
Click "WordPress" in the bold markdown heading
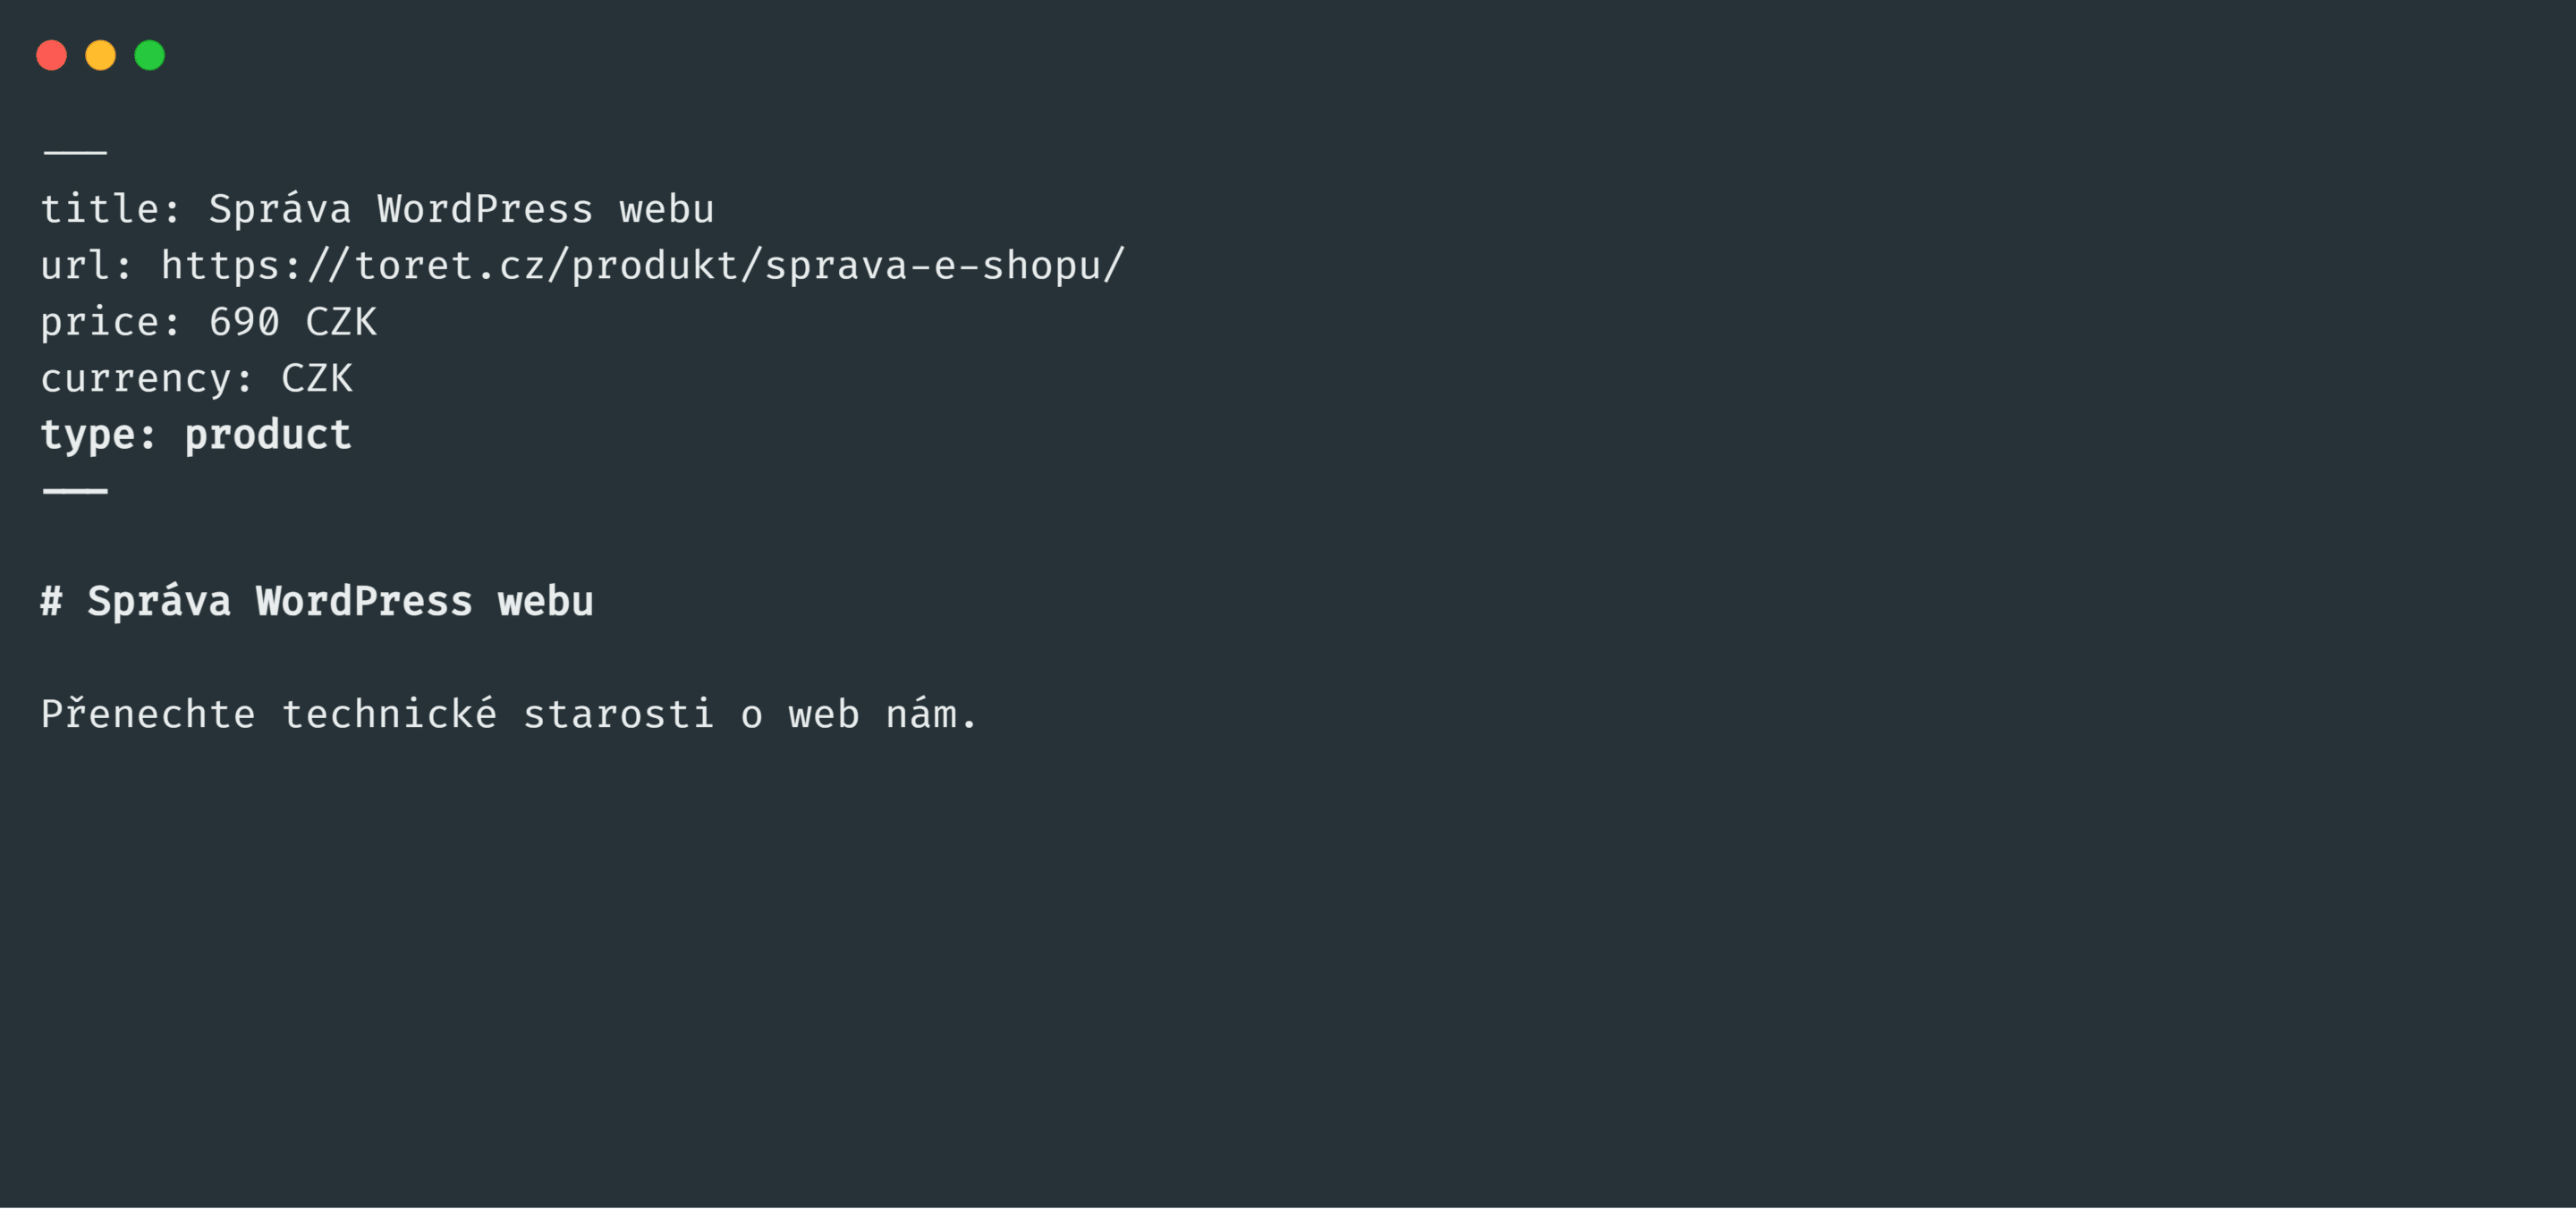coord(364,602)
